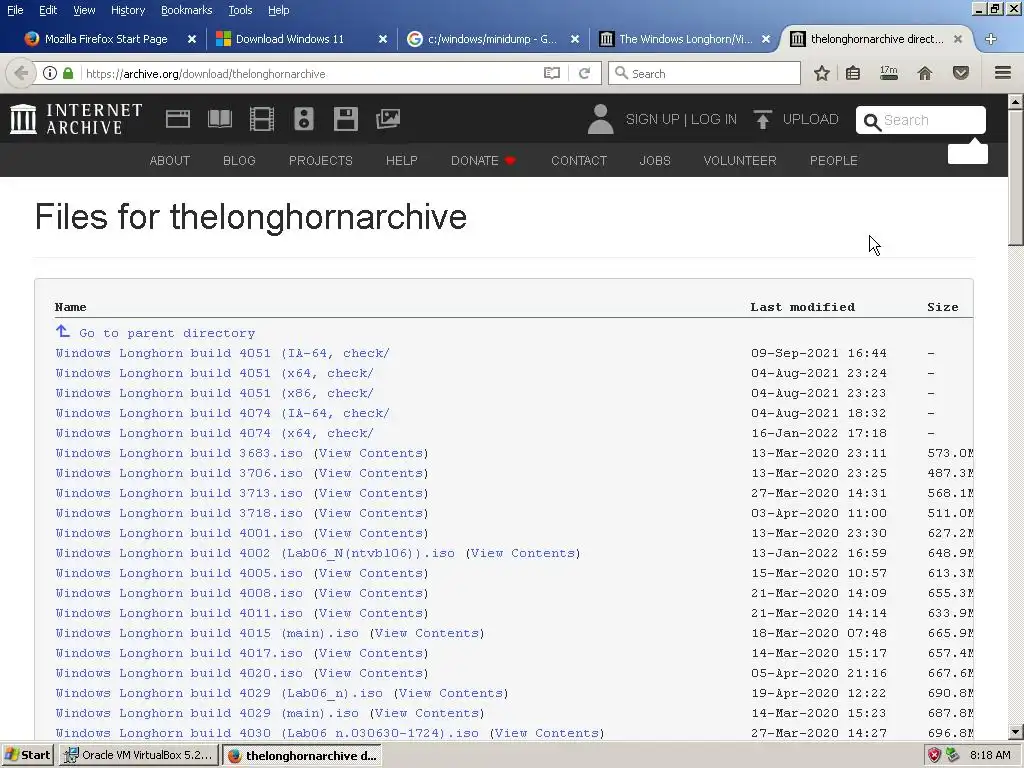Switch to Oracle VM VirtualBox taskbar item
This screenshot has height=768, width=1024.
pos(138,755)
